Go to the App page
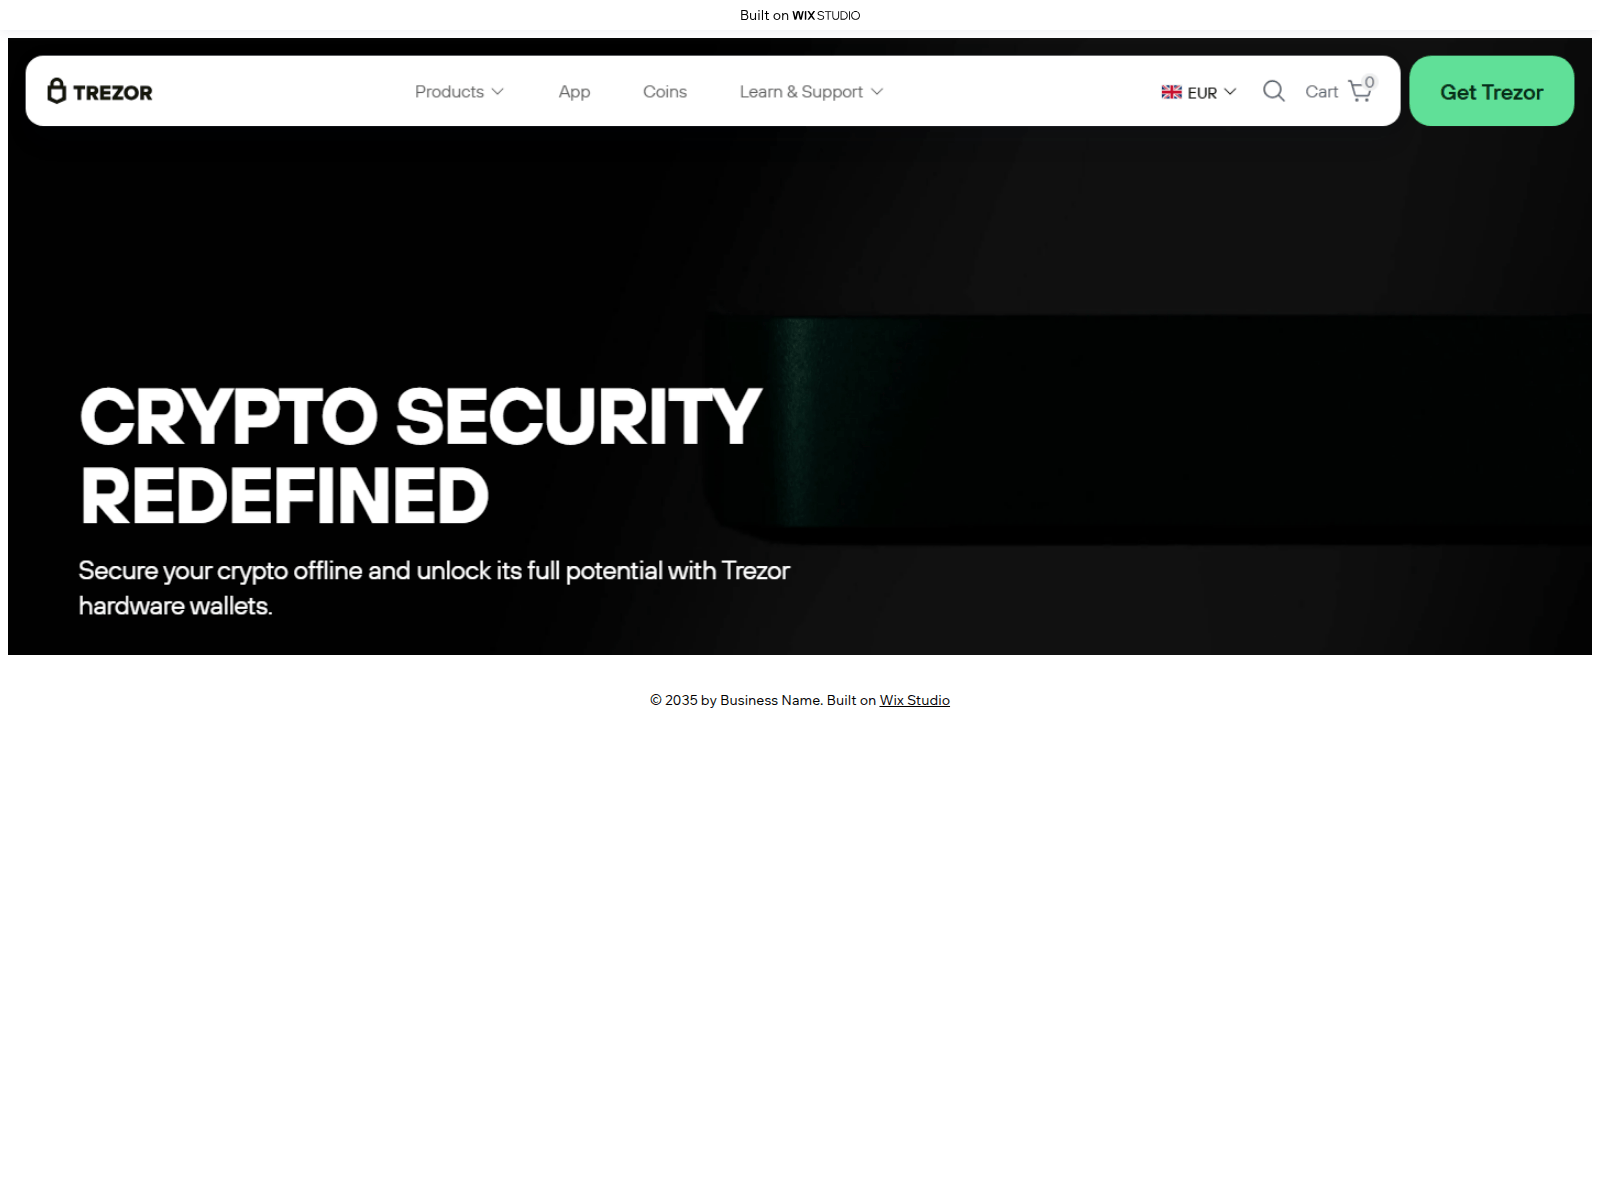Screen dimensions: 1600x1200 (574, 91)
